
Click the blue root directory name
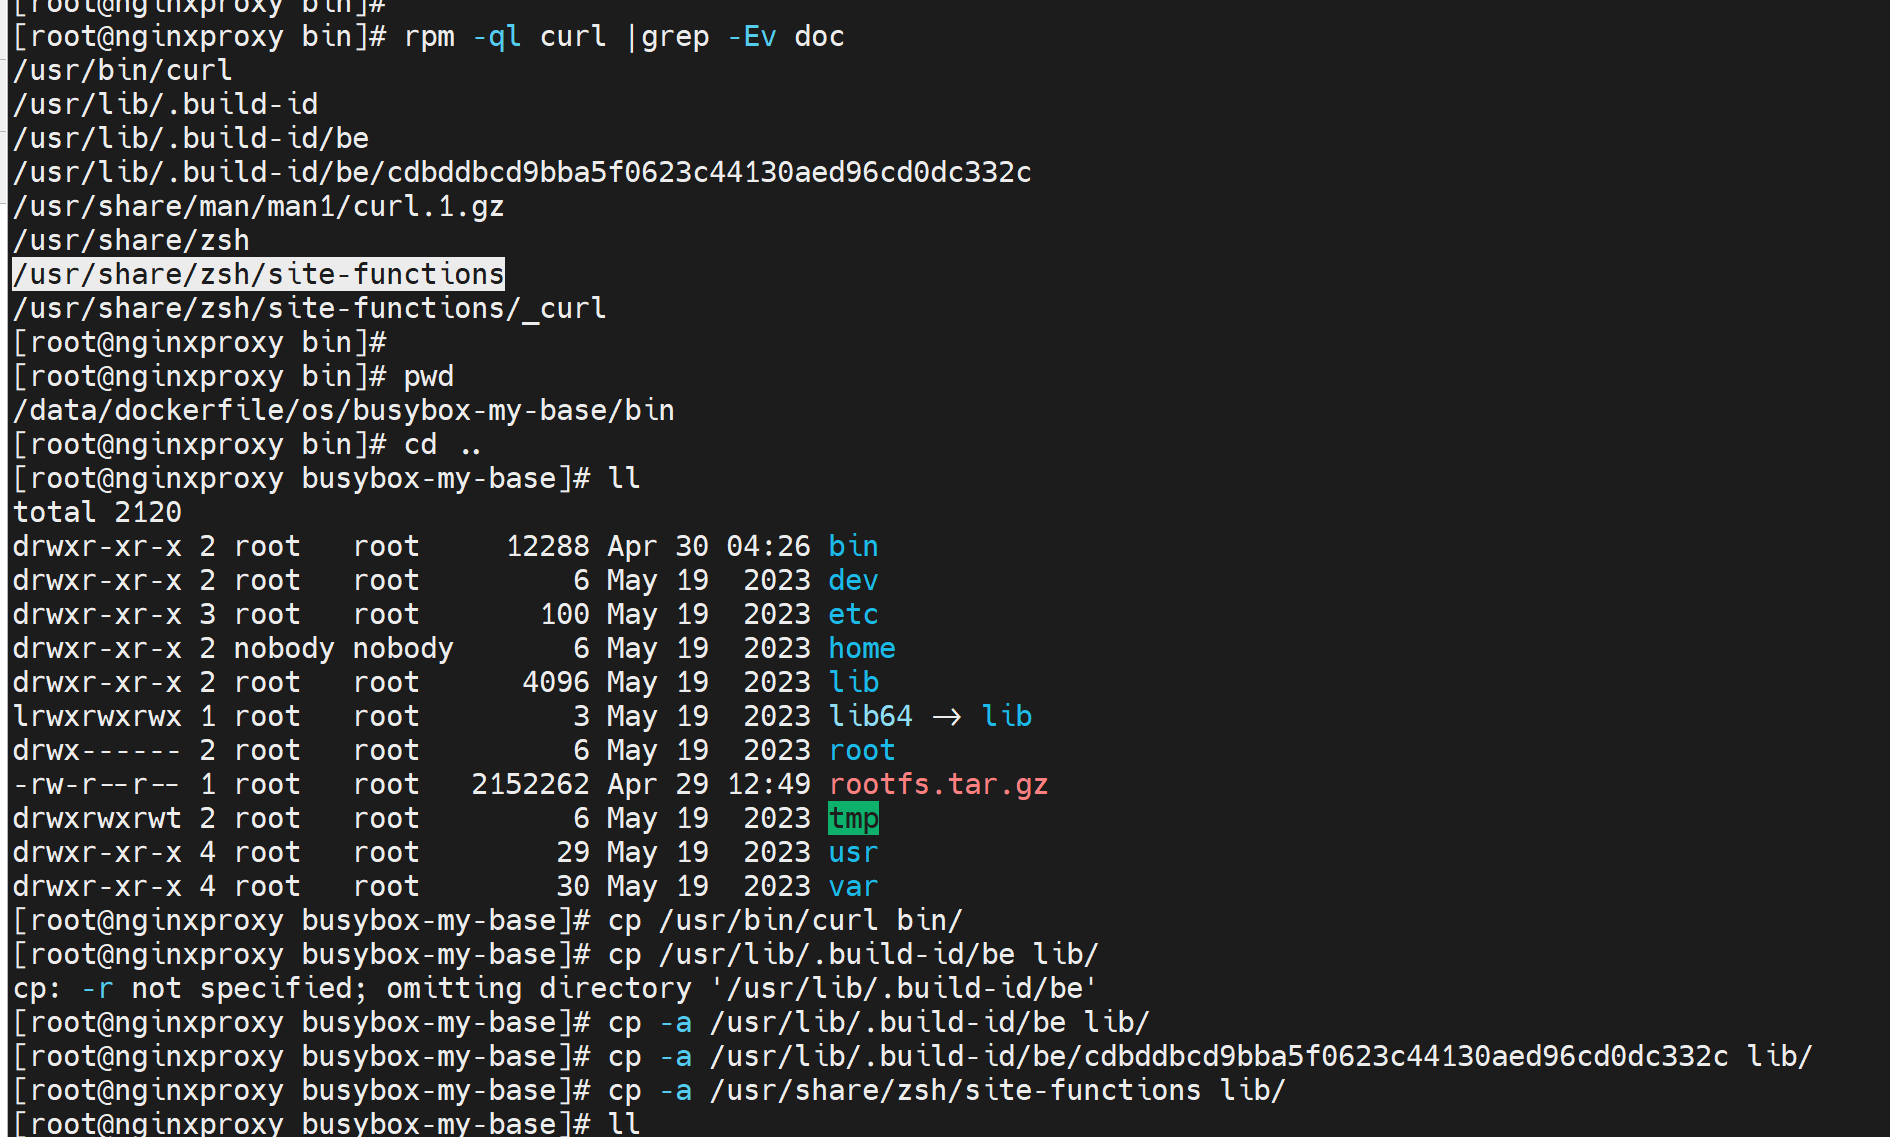[x=861, y=750]
